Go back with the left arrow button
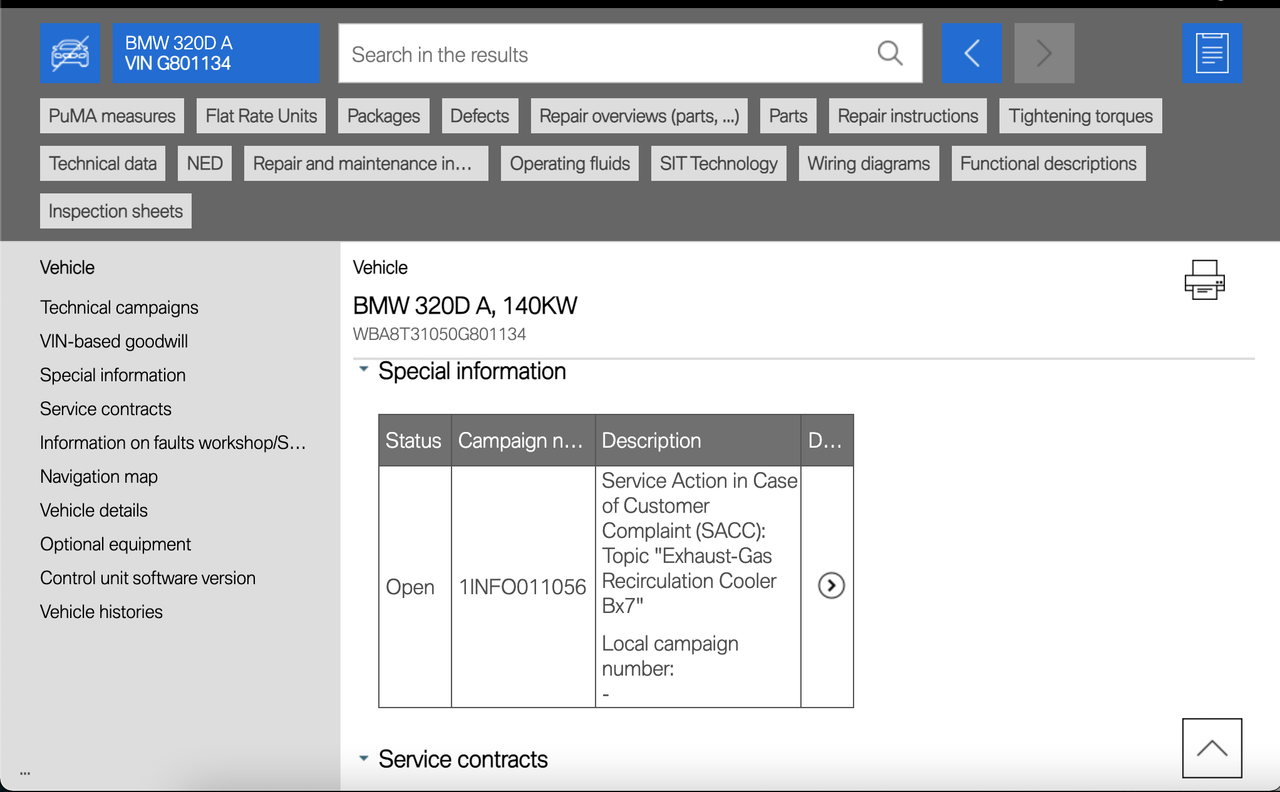Viewport: 1280px width, 792px height. click(971, 54)
